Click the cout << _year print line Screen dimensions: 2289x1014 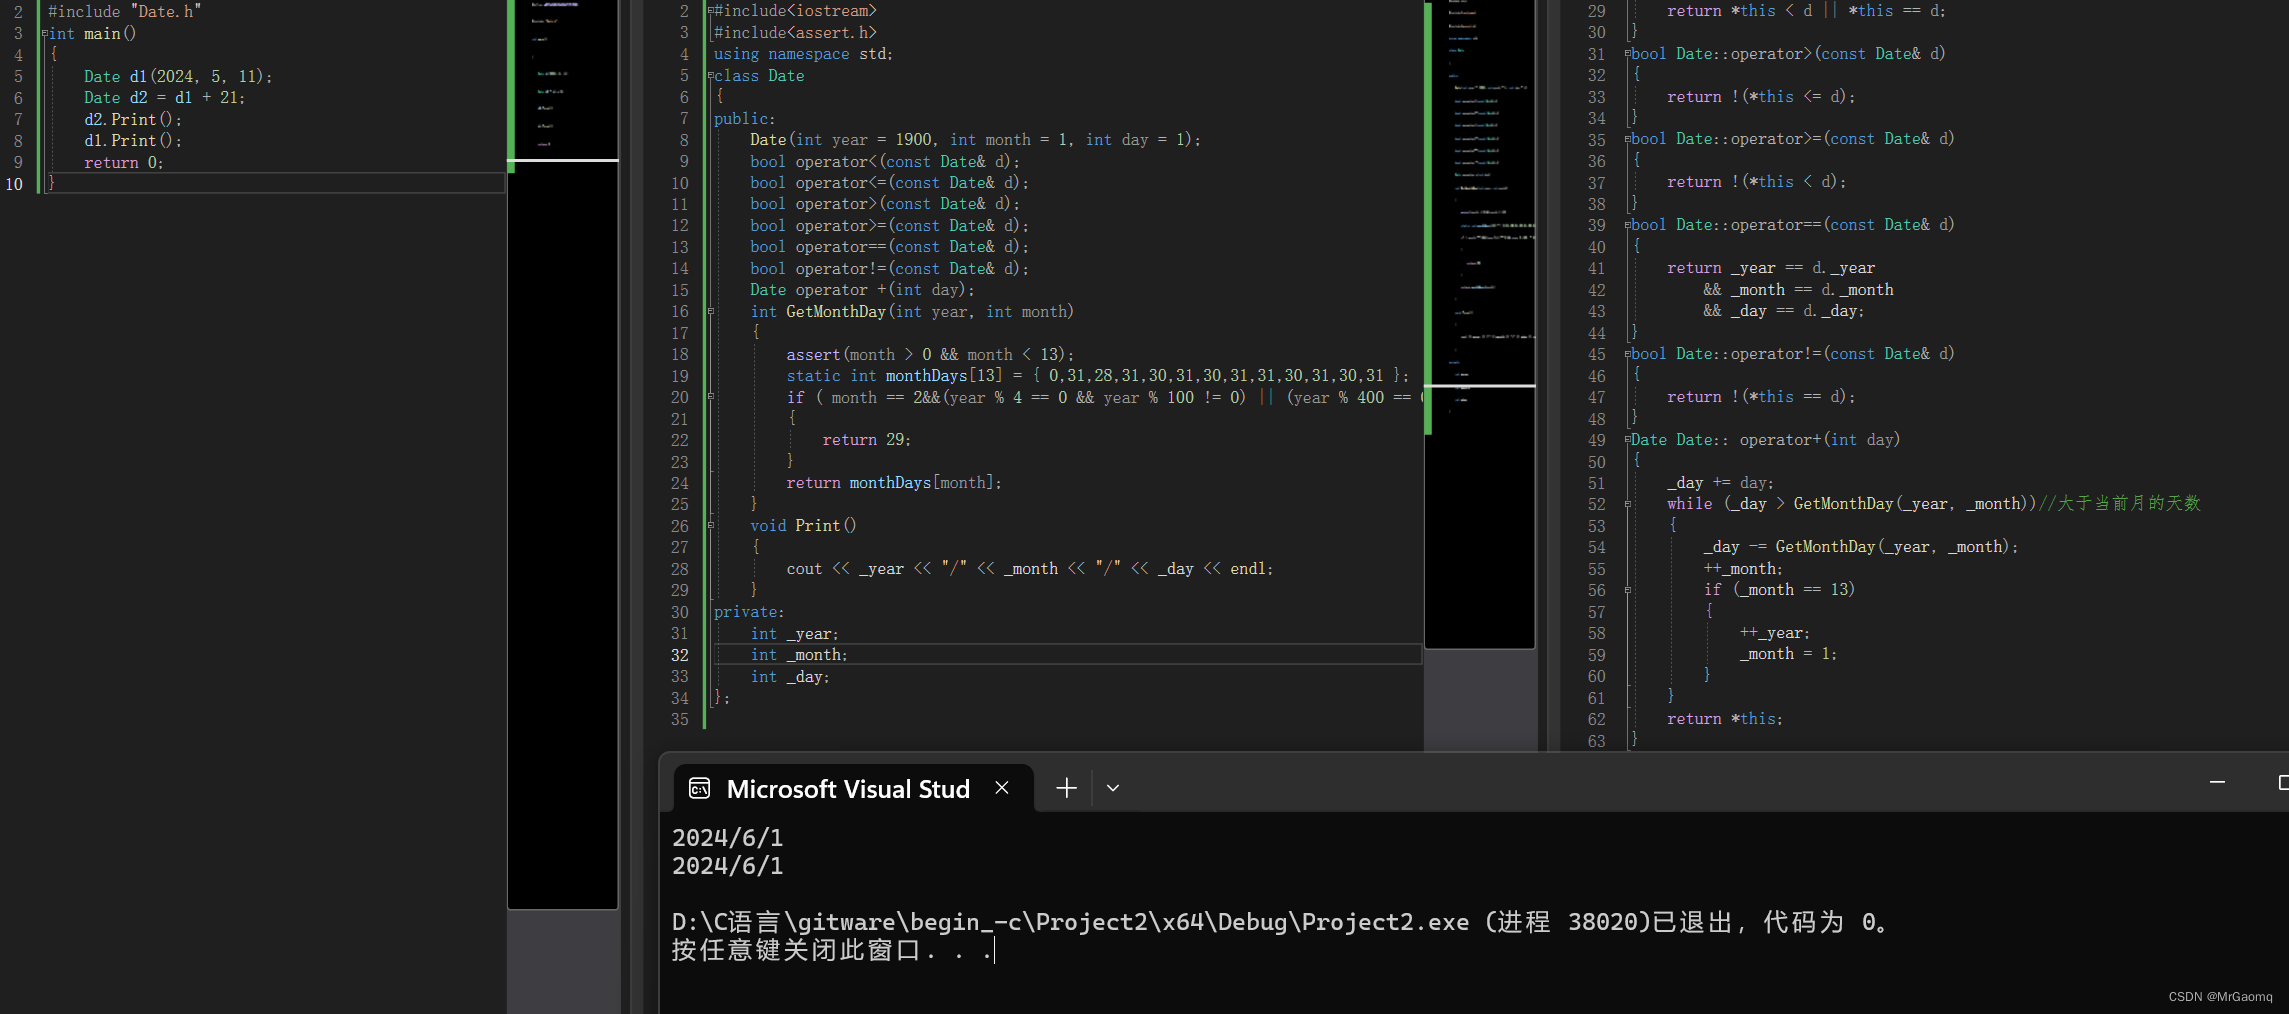tap(1030, 569)
